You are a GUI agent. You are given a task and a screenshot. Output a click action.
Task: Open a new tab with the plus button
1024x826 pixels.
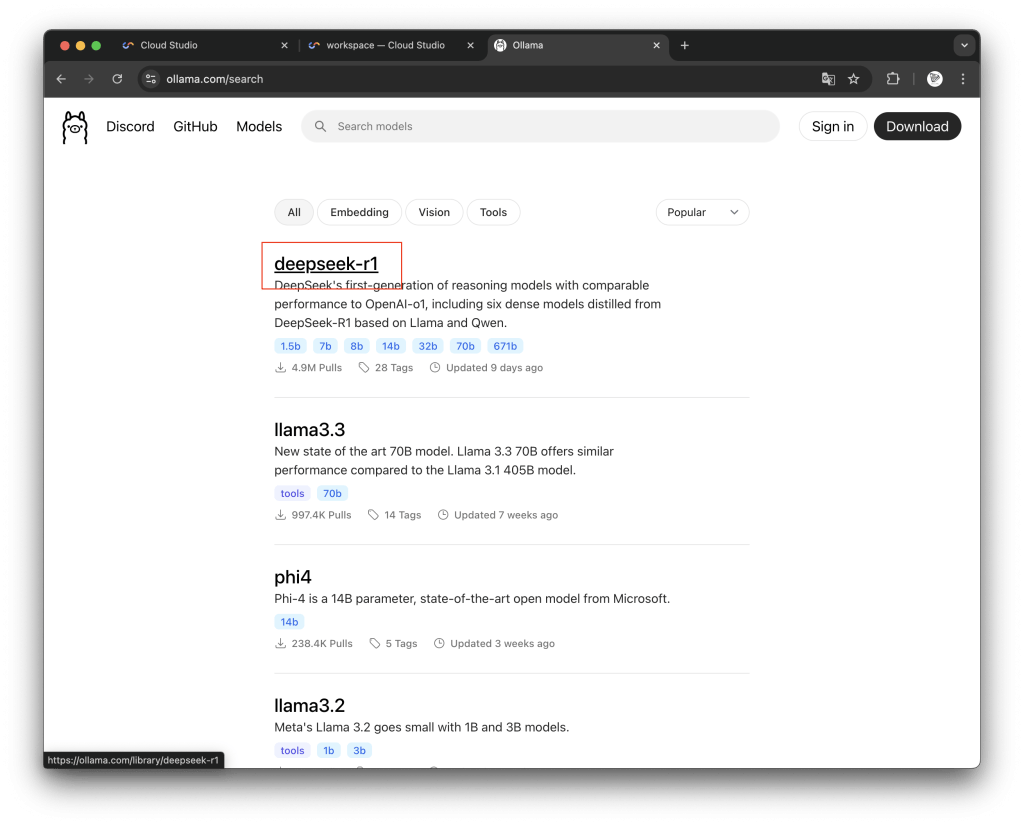(684, 45)
